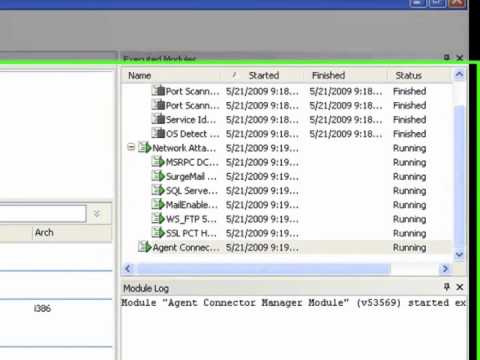Click the i386 value in Arch column

(x=42, y=308)
